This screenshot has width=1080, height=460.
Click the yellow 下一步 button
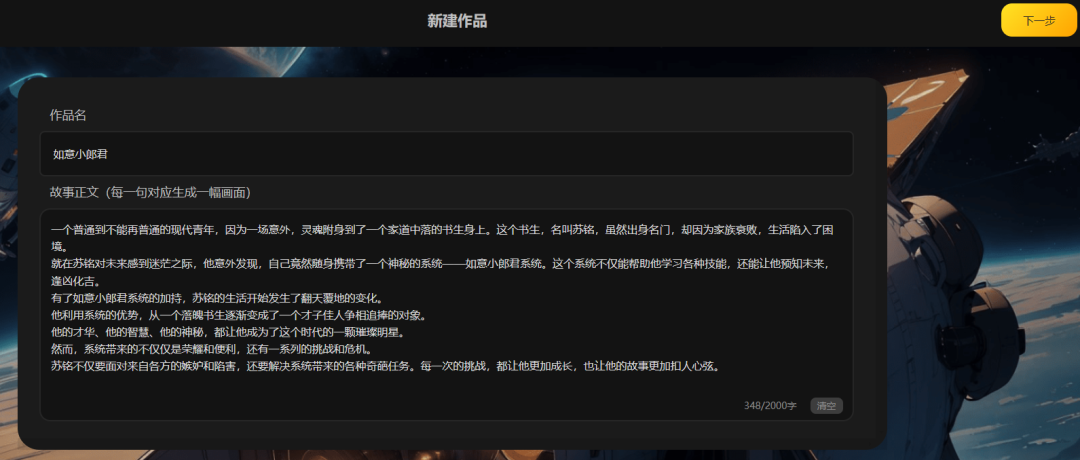pos(1038,20)
